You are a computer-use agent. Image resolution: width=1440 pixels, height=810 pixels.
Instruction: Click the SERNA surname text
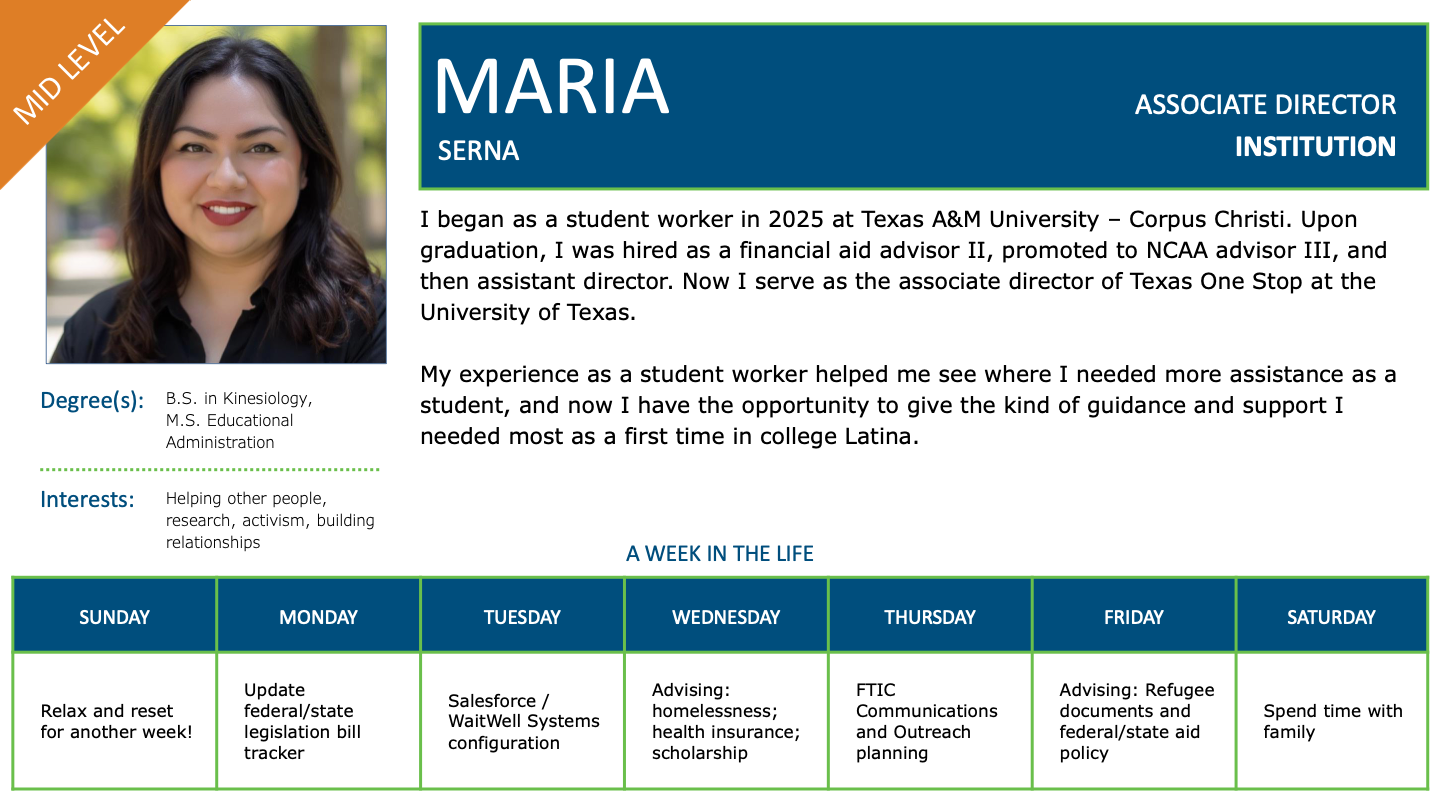pos(478,151)
